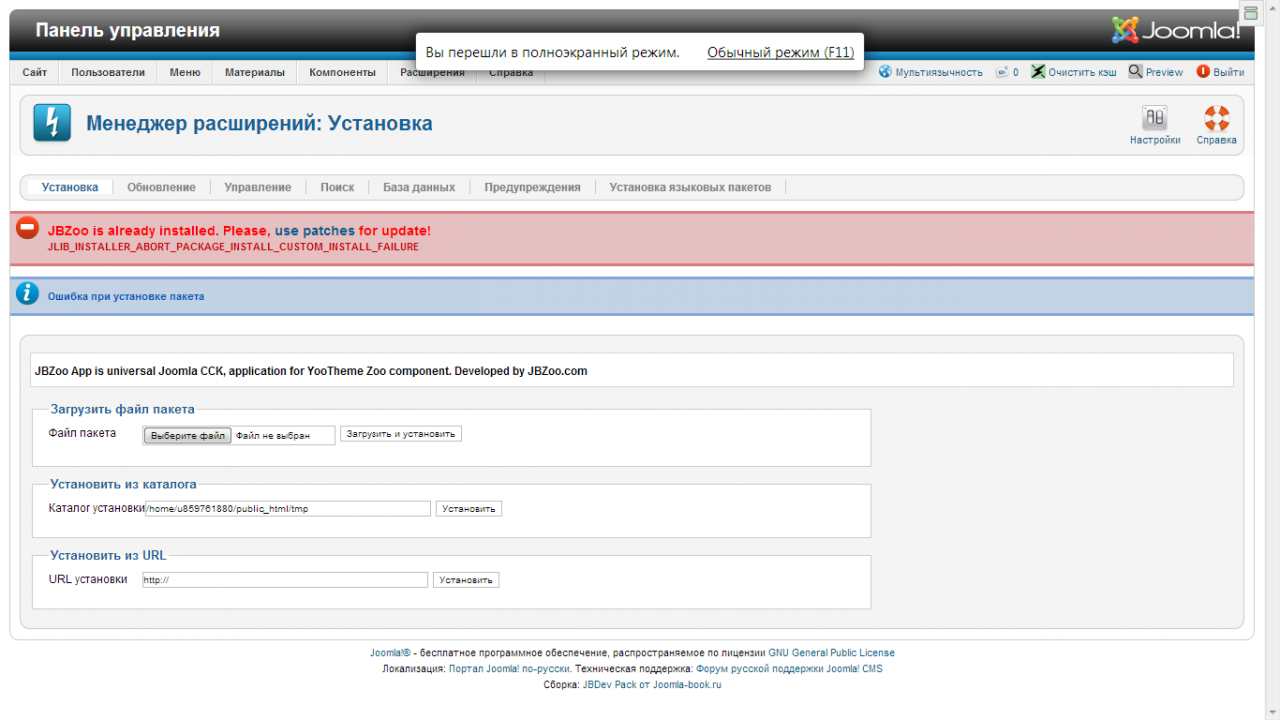1280x720 pixels.
Task: Click the Загрузить и установить button
Action: pyautogui.click(x=401, y=434)
